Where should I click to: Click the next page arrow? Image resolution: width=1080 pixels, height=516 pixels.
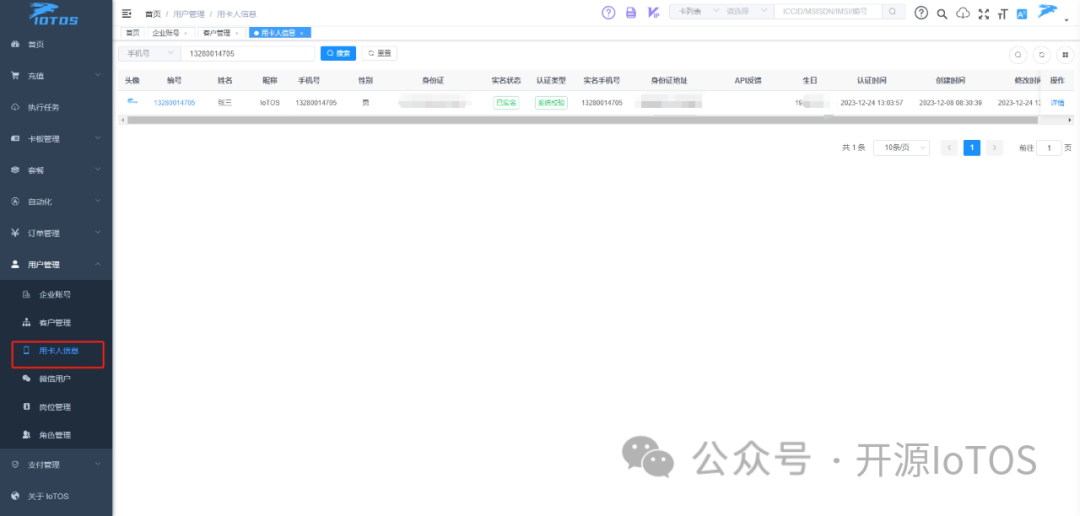pyautogui.click(x=994, y=147)
